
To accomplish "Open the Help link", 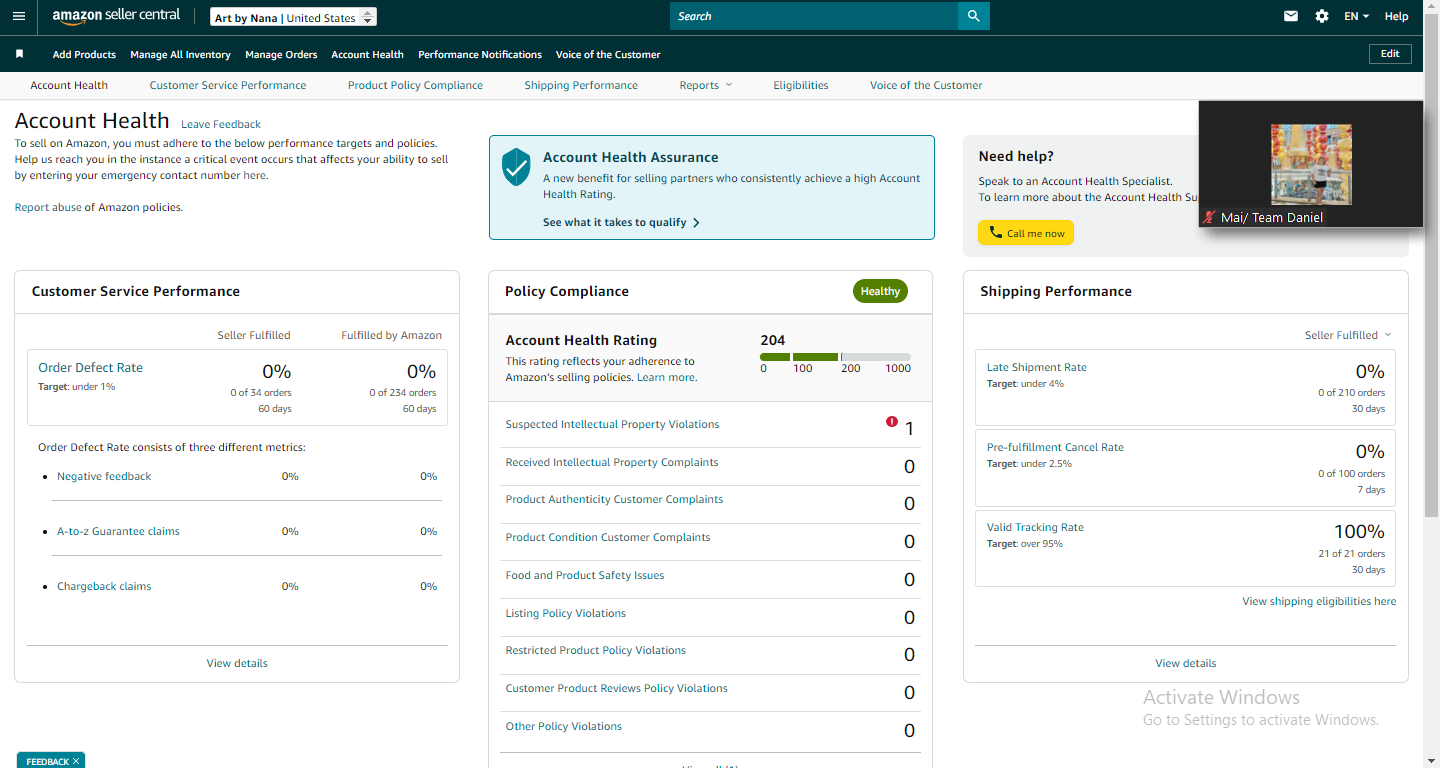I will point(1396,16).
